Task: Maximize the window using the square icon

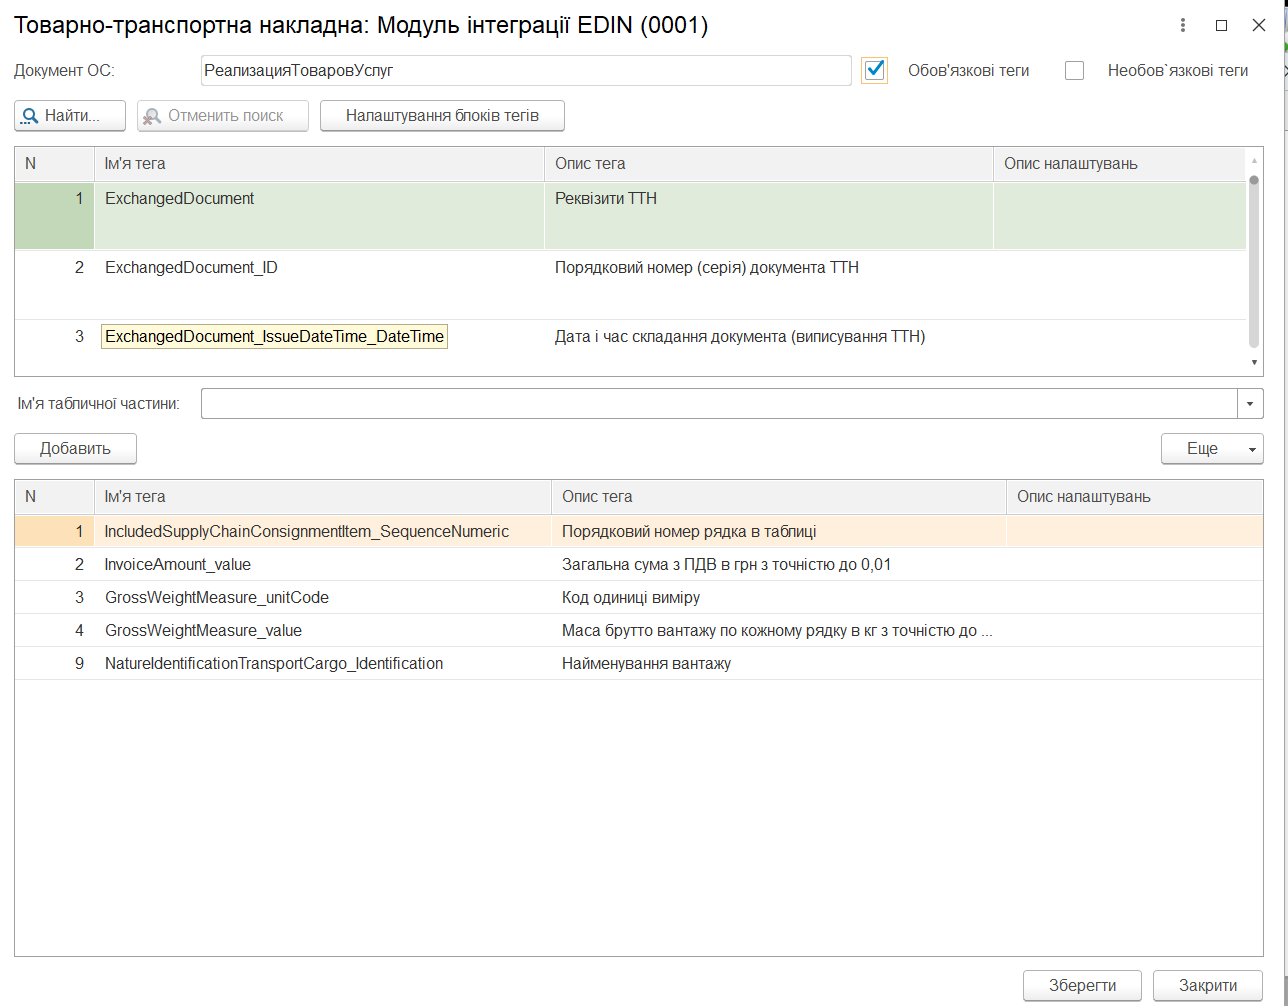Action: click(x=1221, y=26)
